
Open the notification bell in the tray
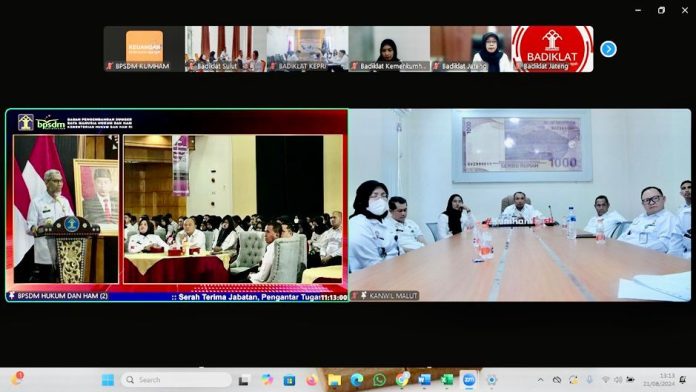coord(683,380)
